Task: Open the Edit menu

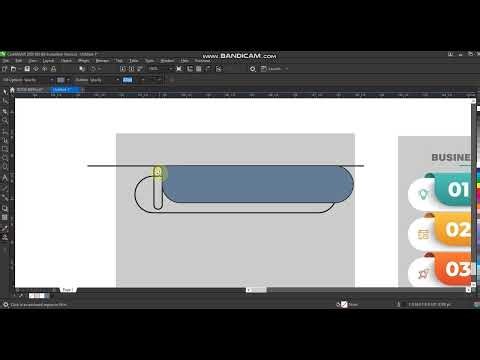Action: coord(19,61)
